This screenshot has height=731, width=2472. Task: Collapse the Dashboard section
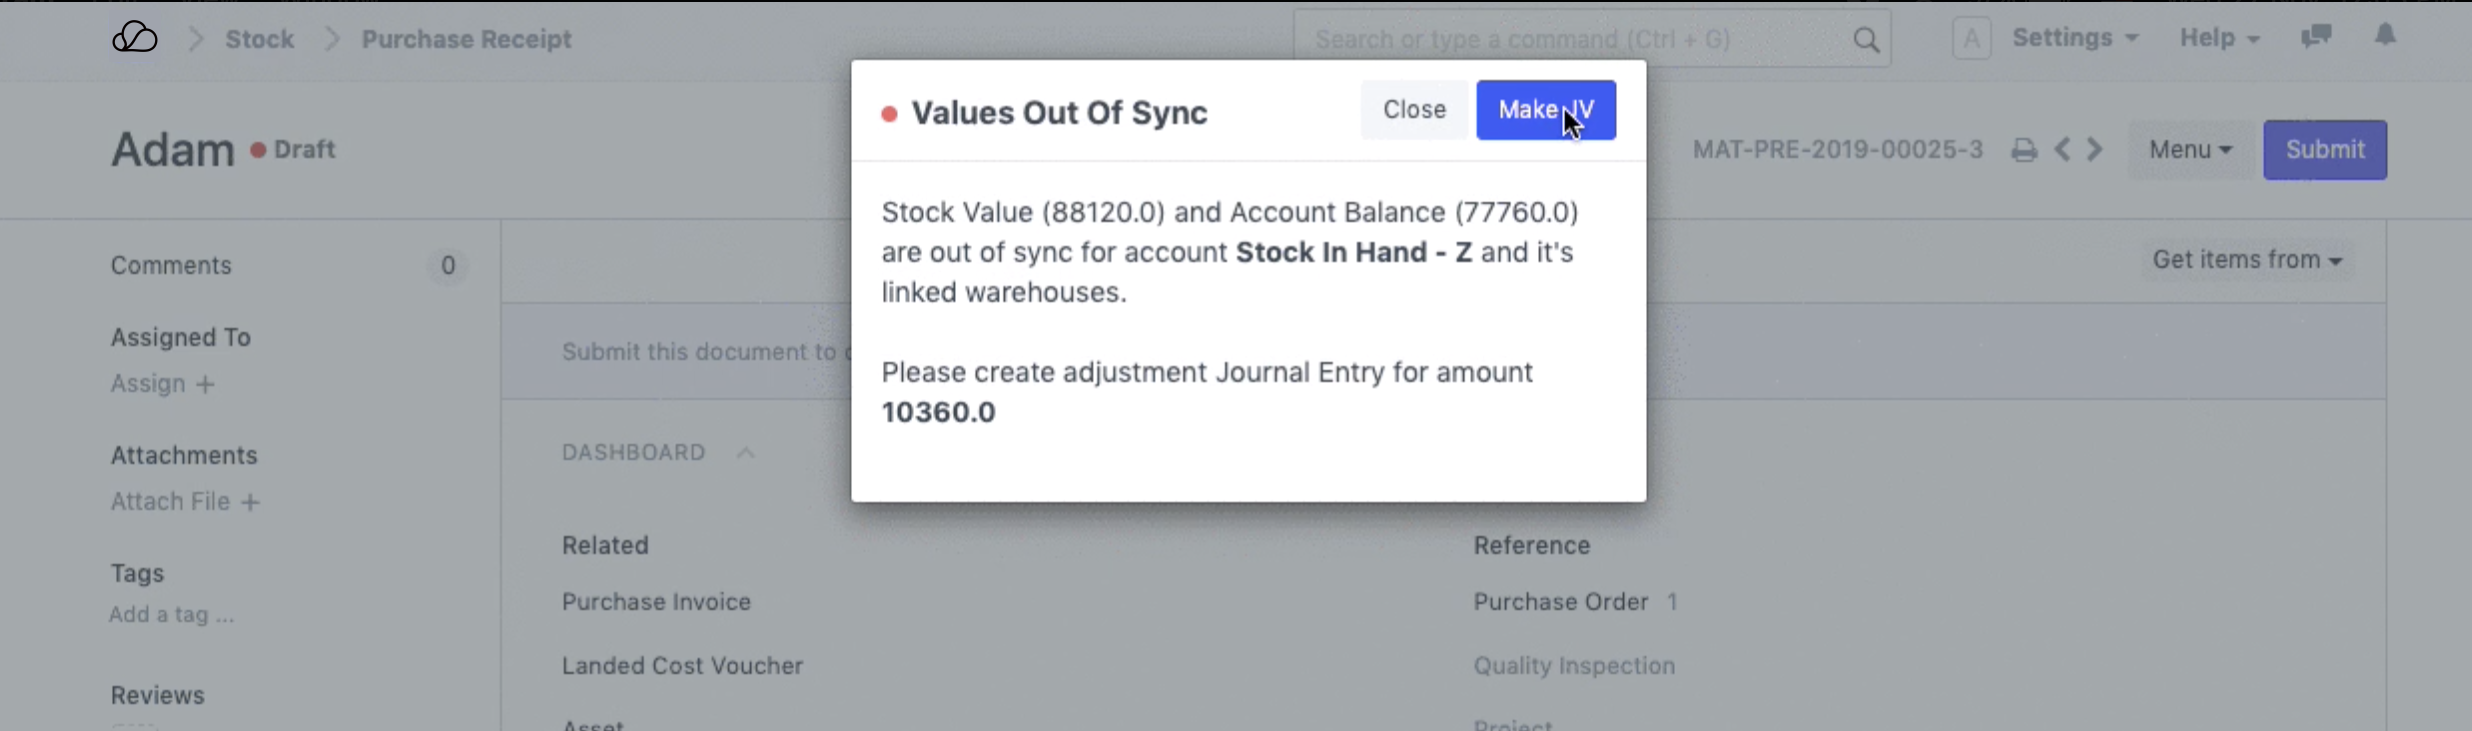[745, 453]
